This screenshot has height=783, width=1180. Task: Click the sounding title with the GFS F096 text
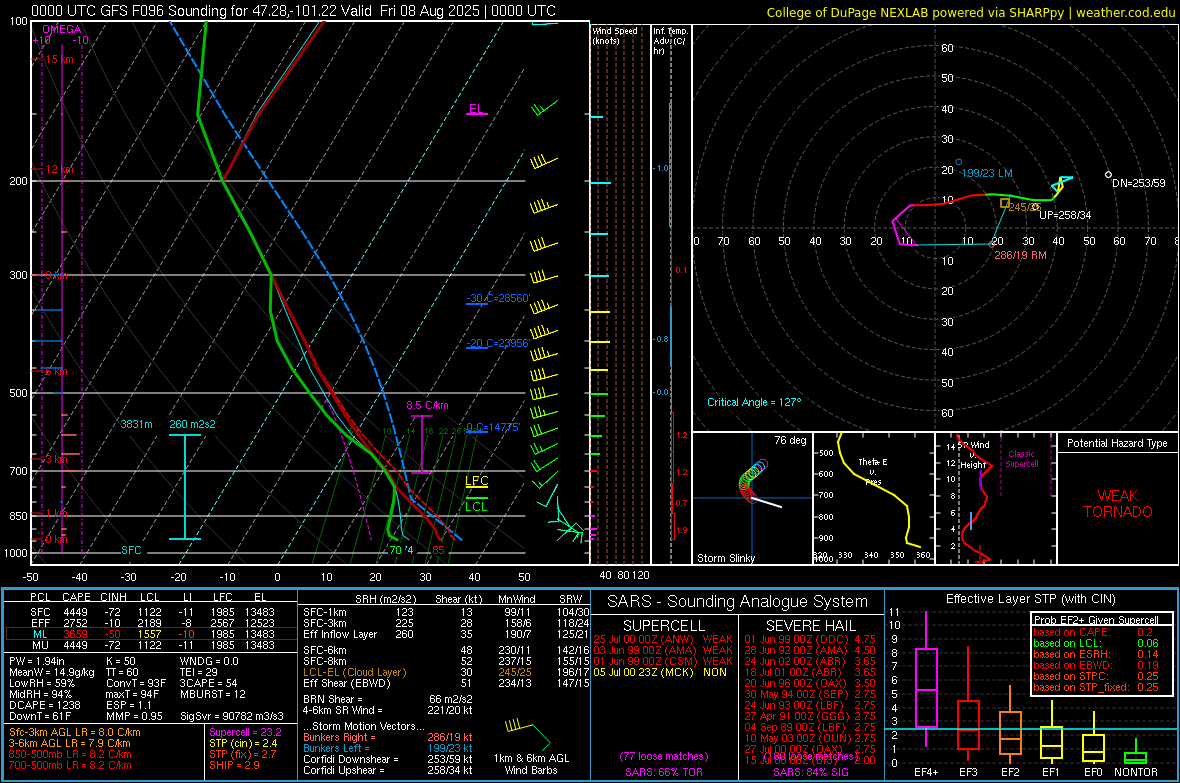coord(293,11)
